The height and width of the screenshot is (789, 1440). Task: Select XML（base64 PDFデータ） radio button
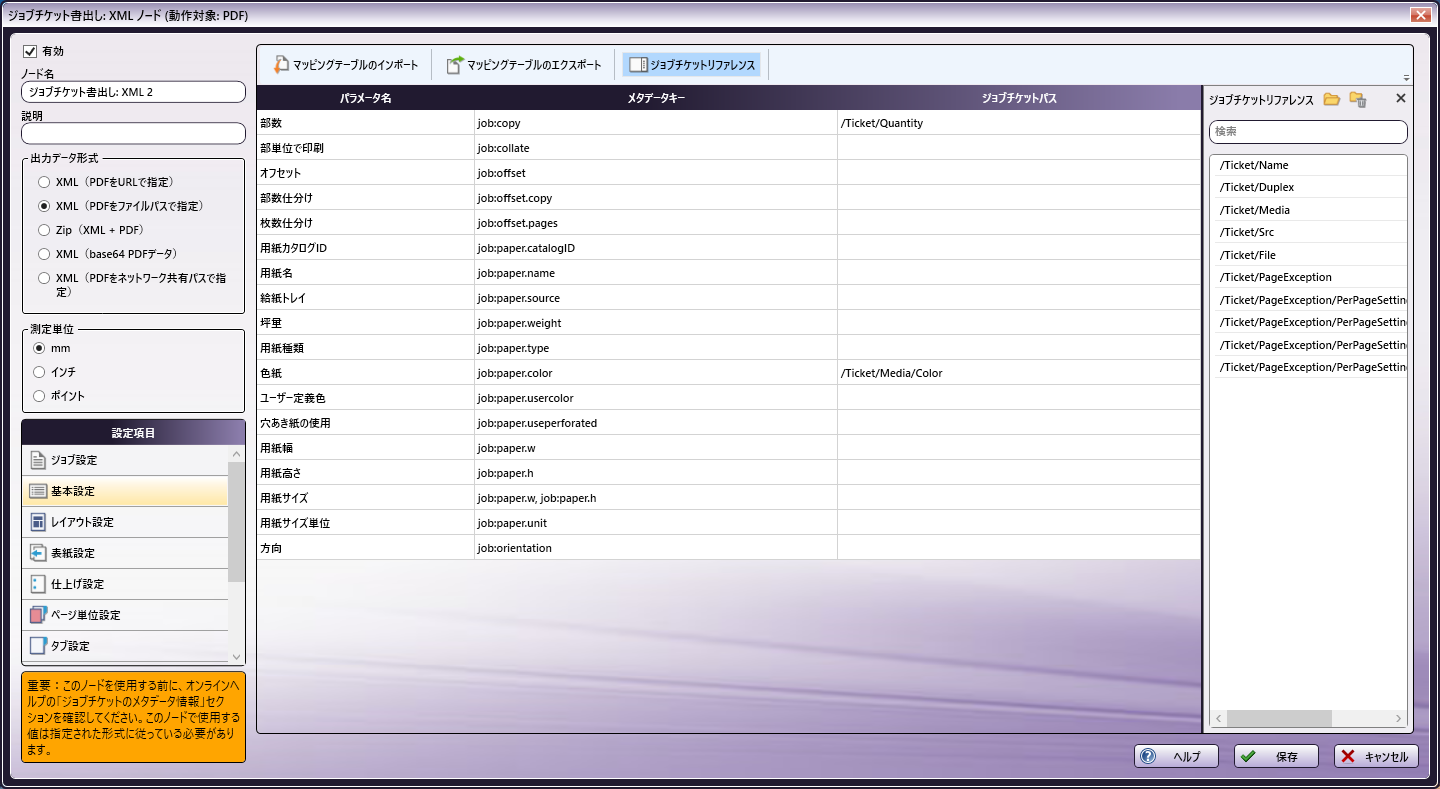pyautogui.click(x=43, y=254)
